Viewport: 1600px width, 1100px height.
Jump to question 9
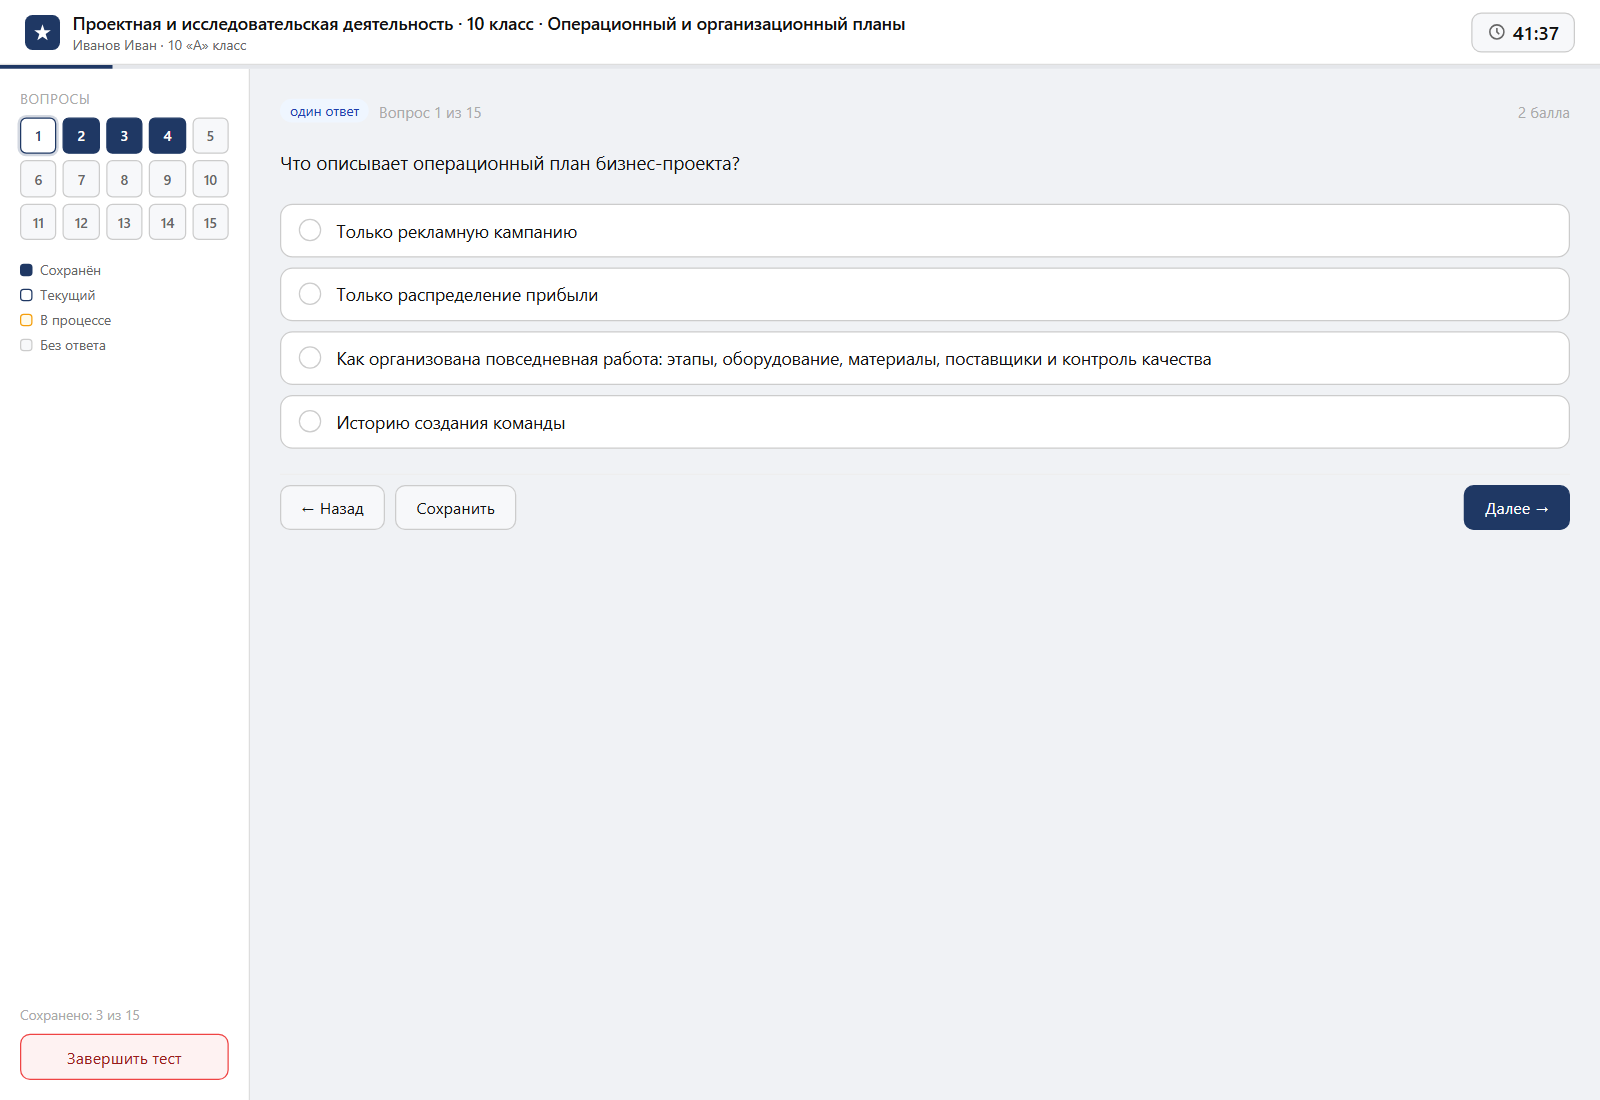(x=167, y=180)
